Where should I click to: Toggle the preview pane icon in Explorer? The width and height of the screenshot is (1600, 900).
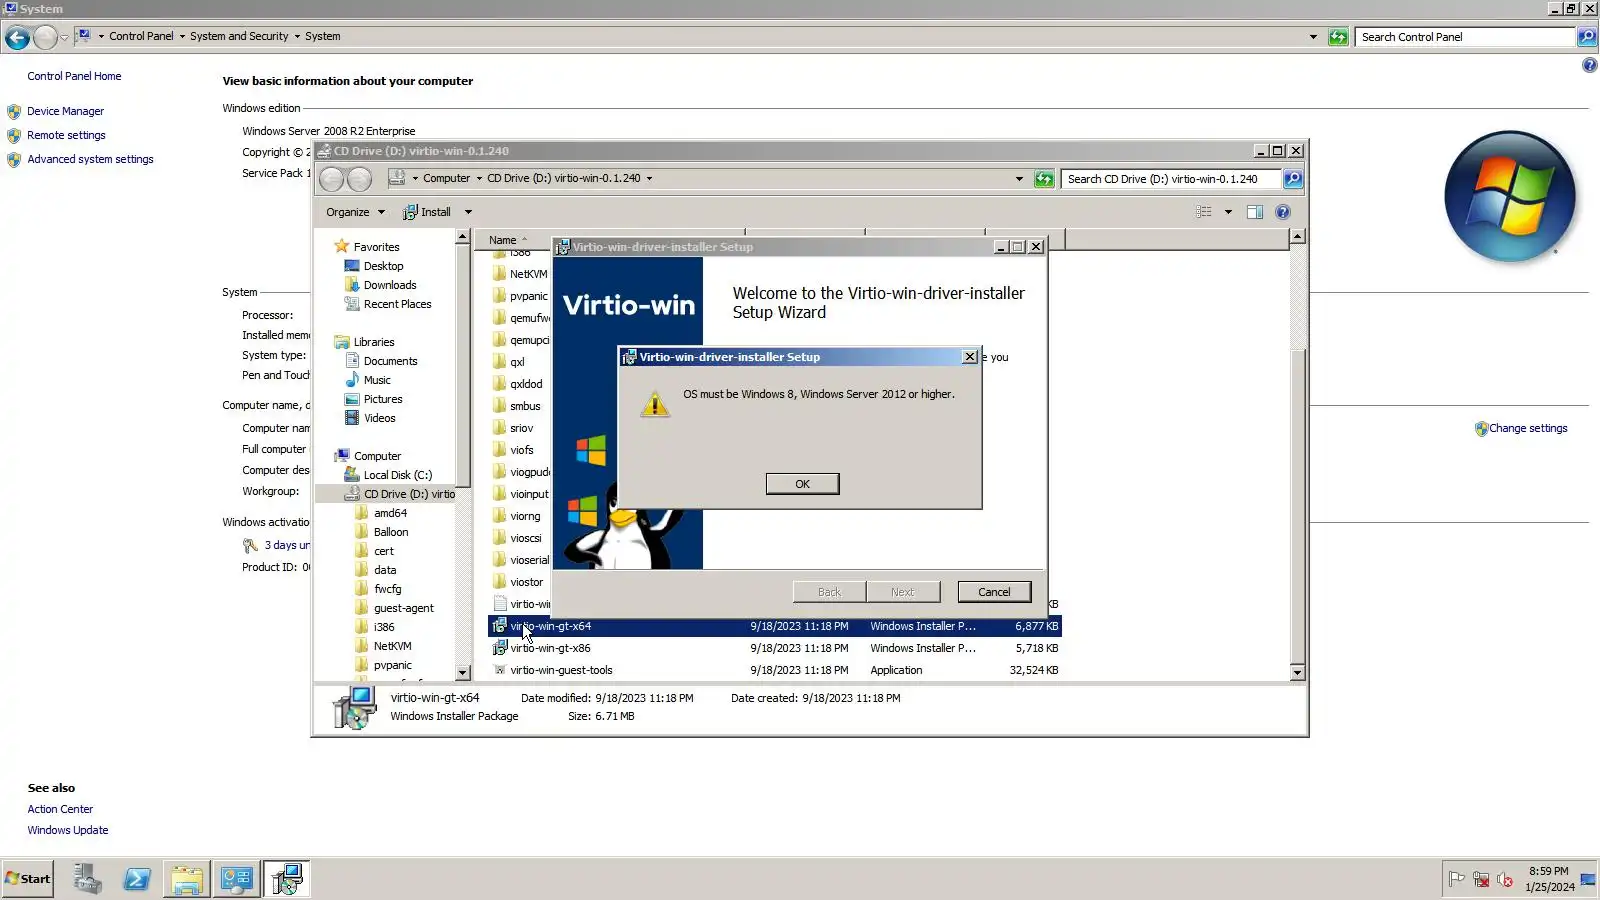[x=1255, y=212]
